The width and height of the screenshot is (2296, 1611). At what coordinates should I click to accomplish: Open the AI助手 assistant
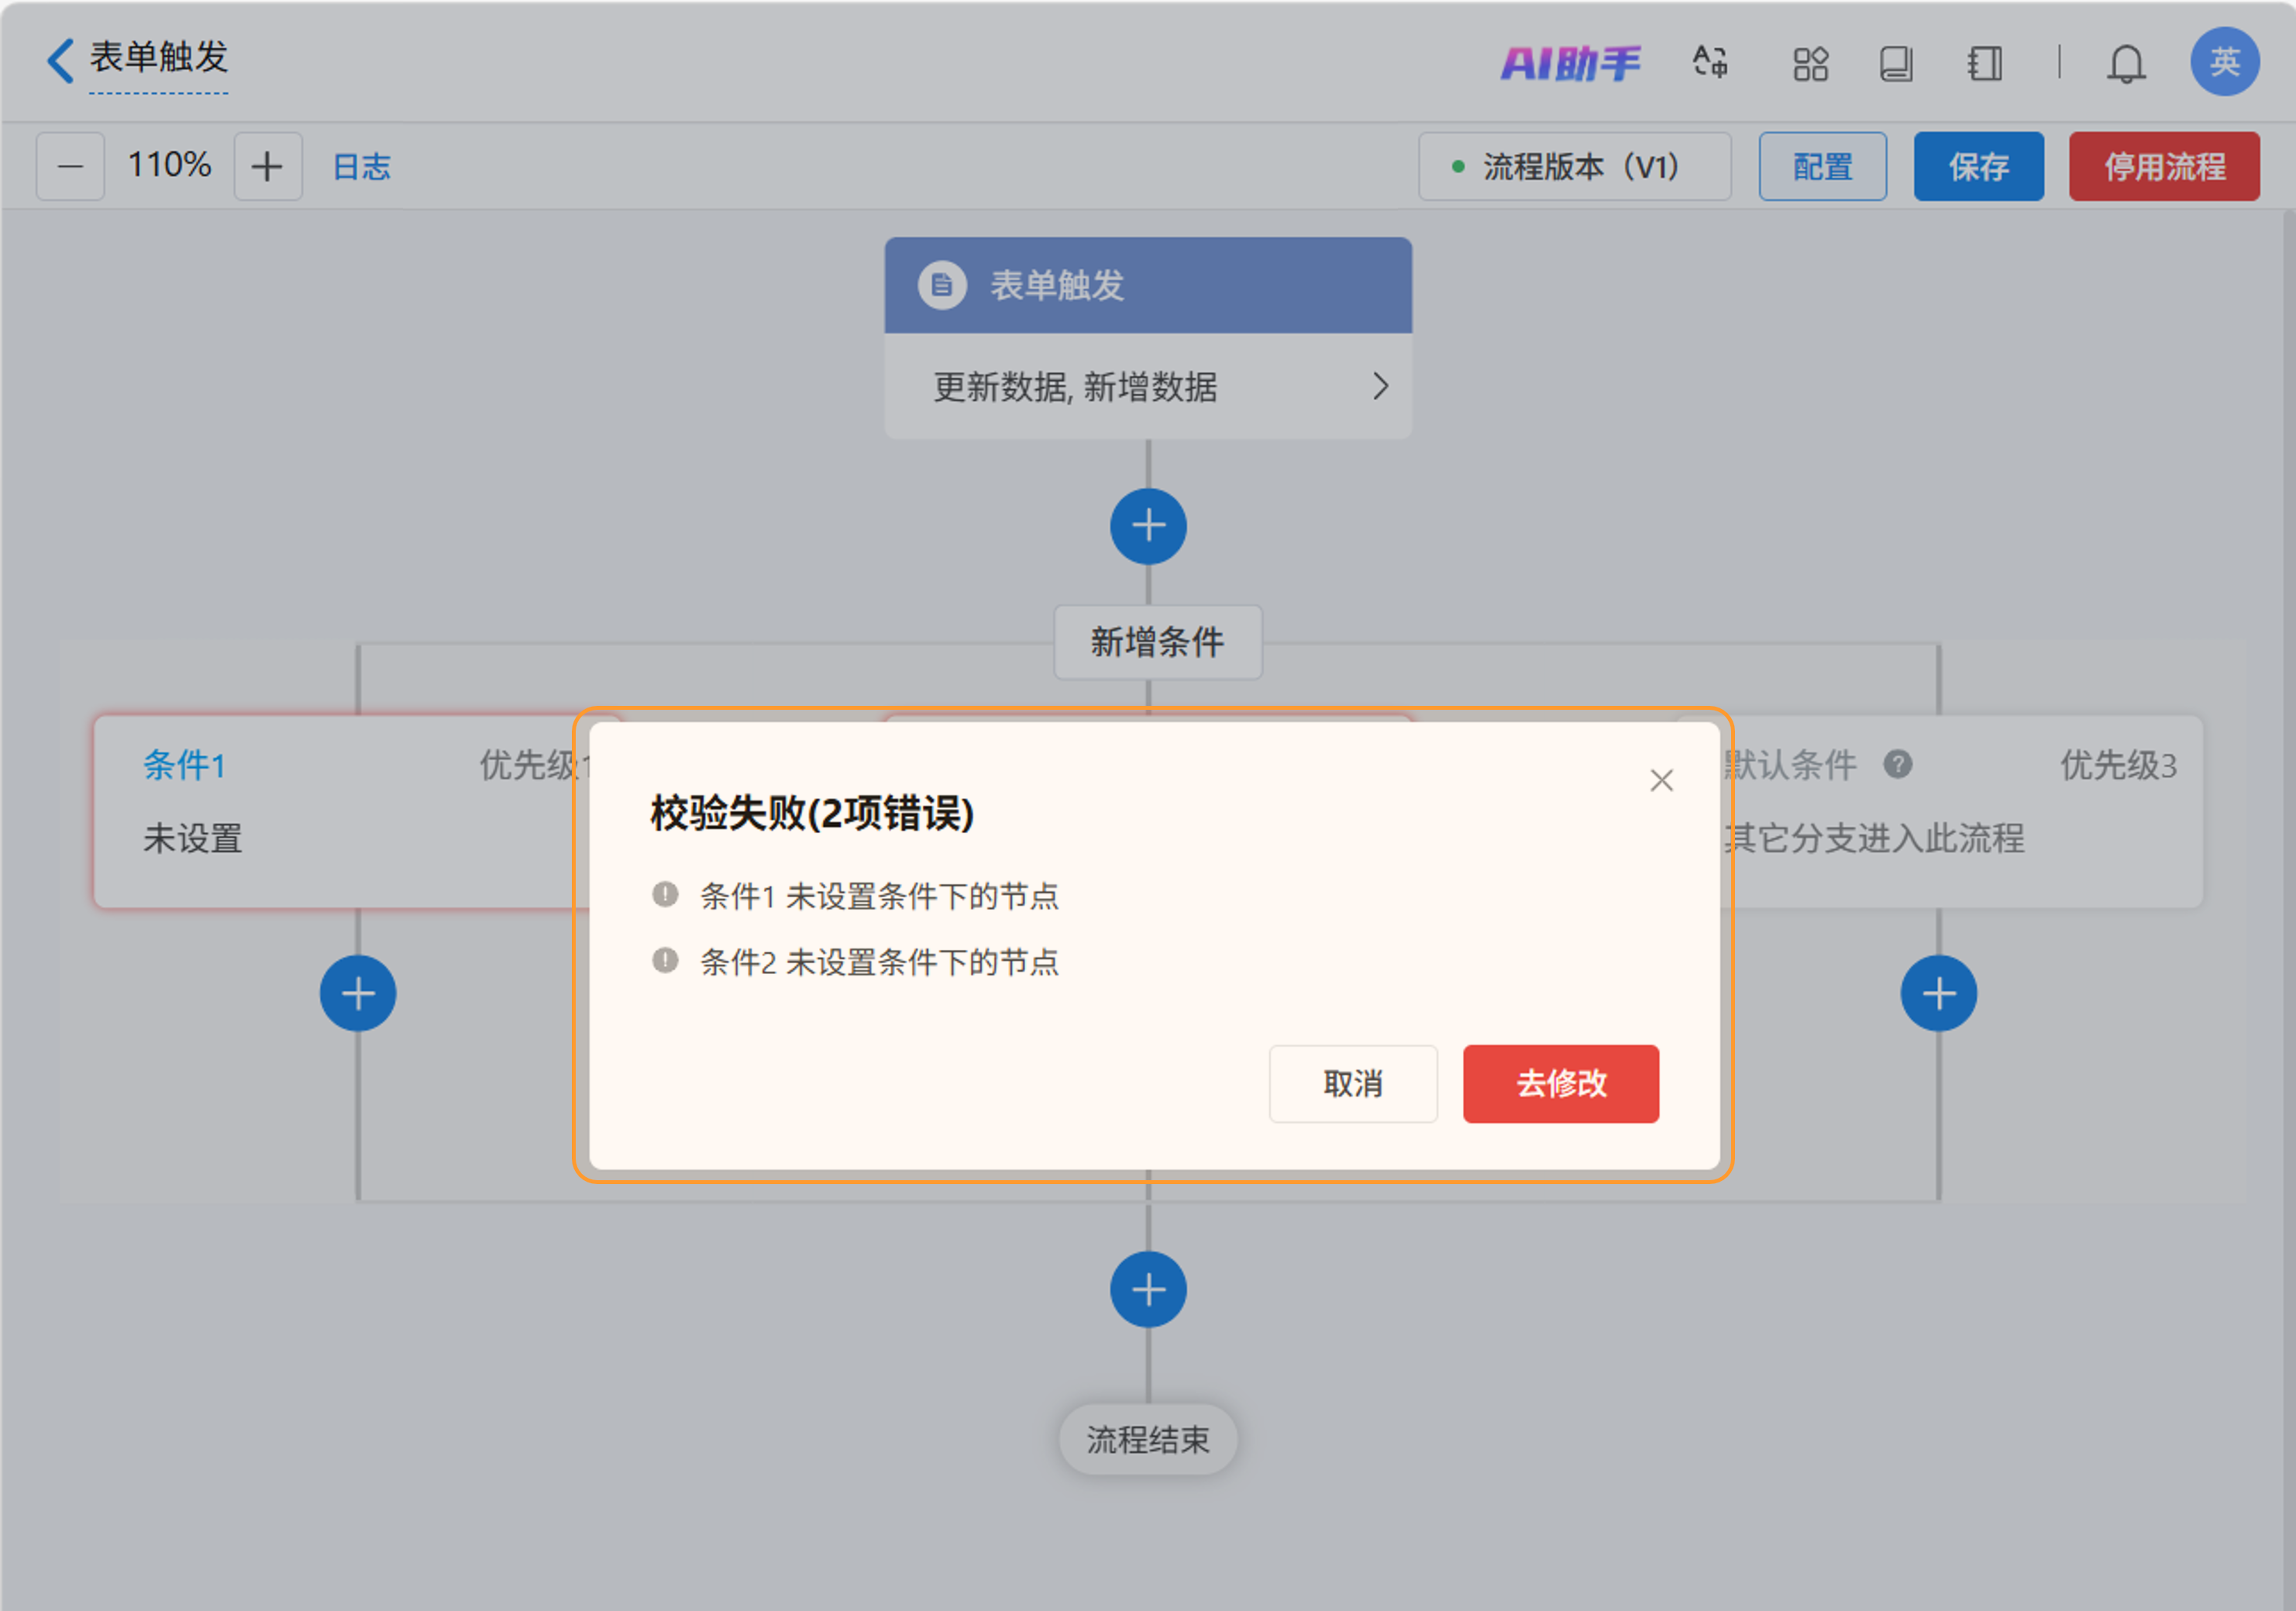pos(1569,64)
